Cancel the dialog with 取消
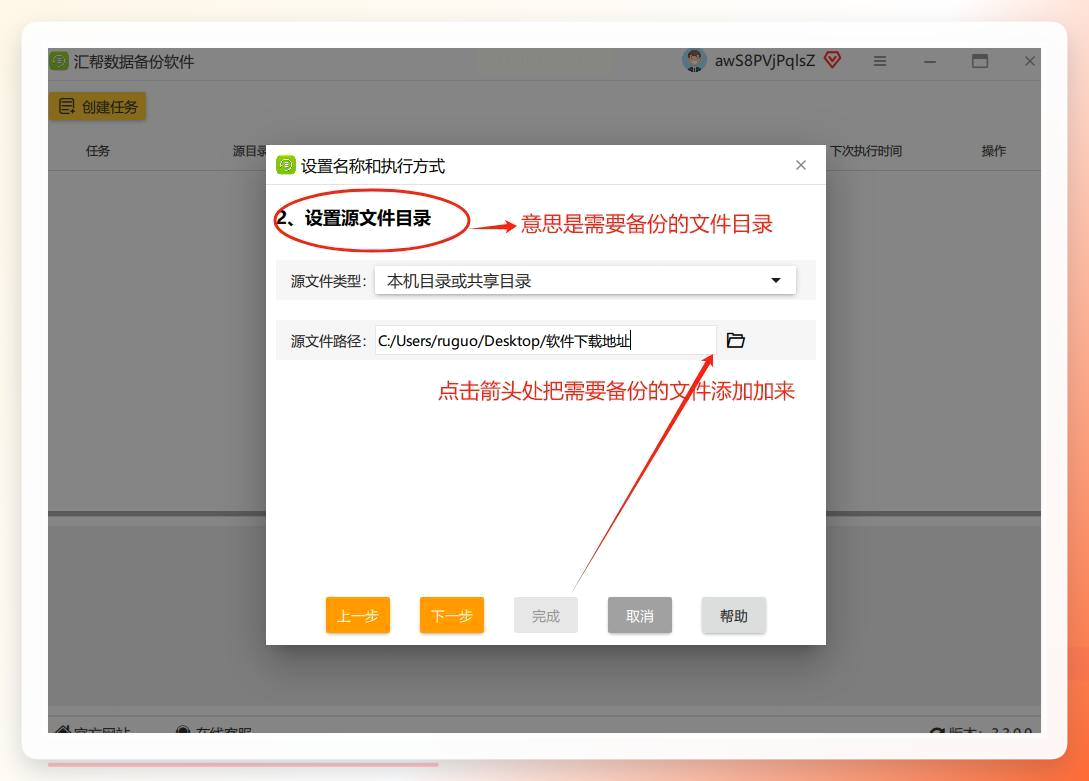The width and height of the screenshot is (1089, 781). (640, 615)
